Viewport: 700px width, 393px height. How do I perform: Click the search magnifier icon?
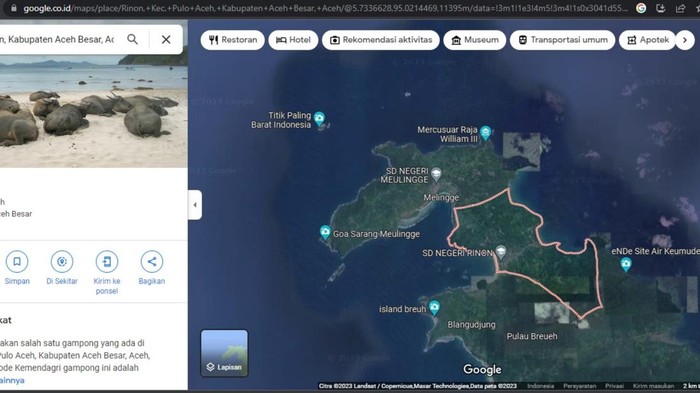(x=133, y=39)
